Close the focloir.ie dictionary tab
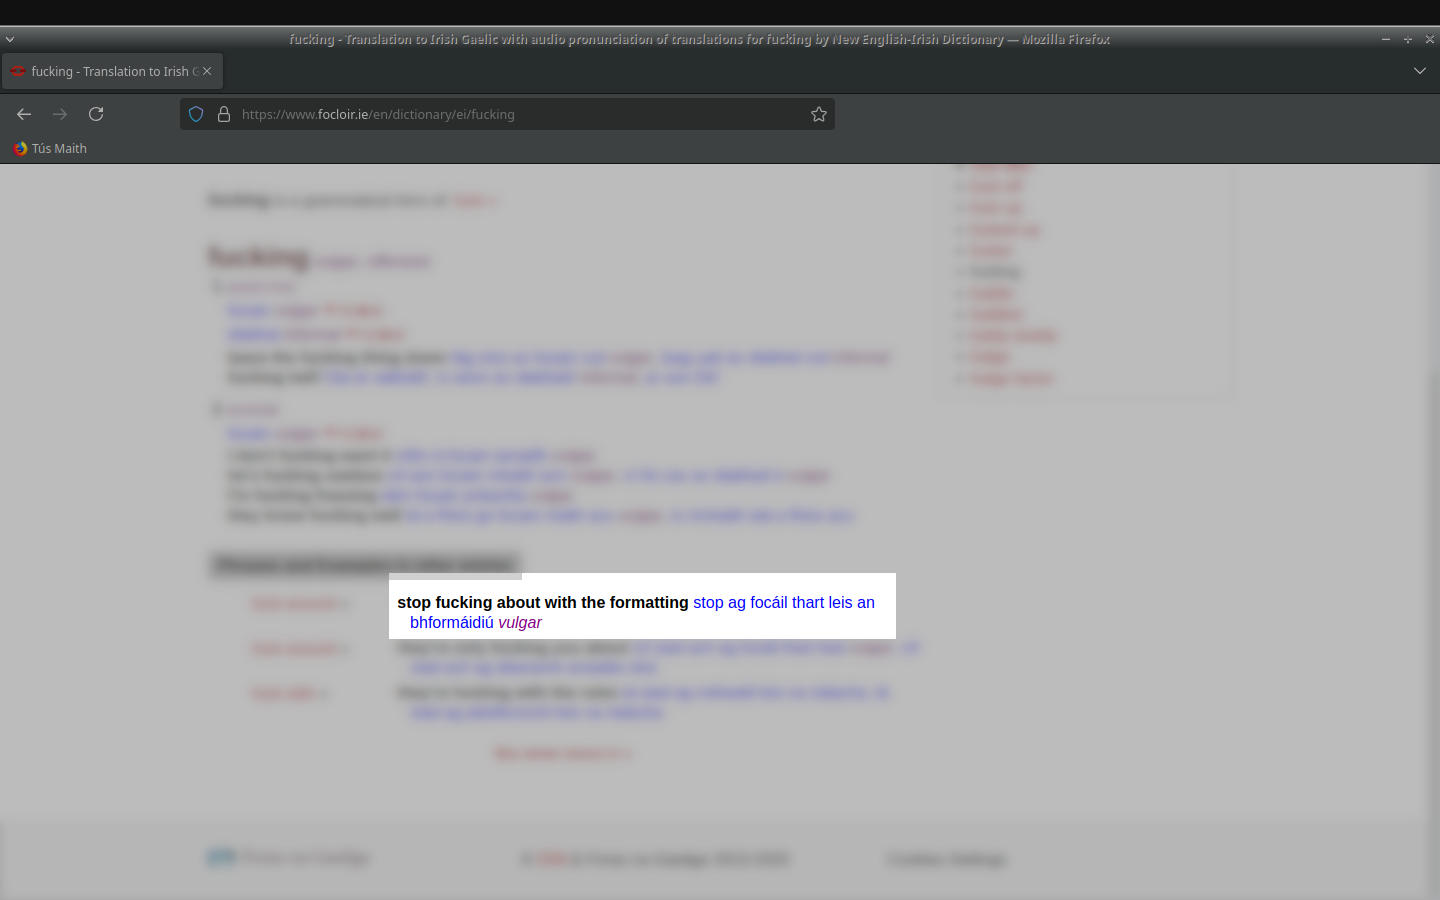 207,71
